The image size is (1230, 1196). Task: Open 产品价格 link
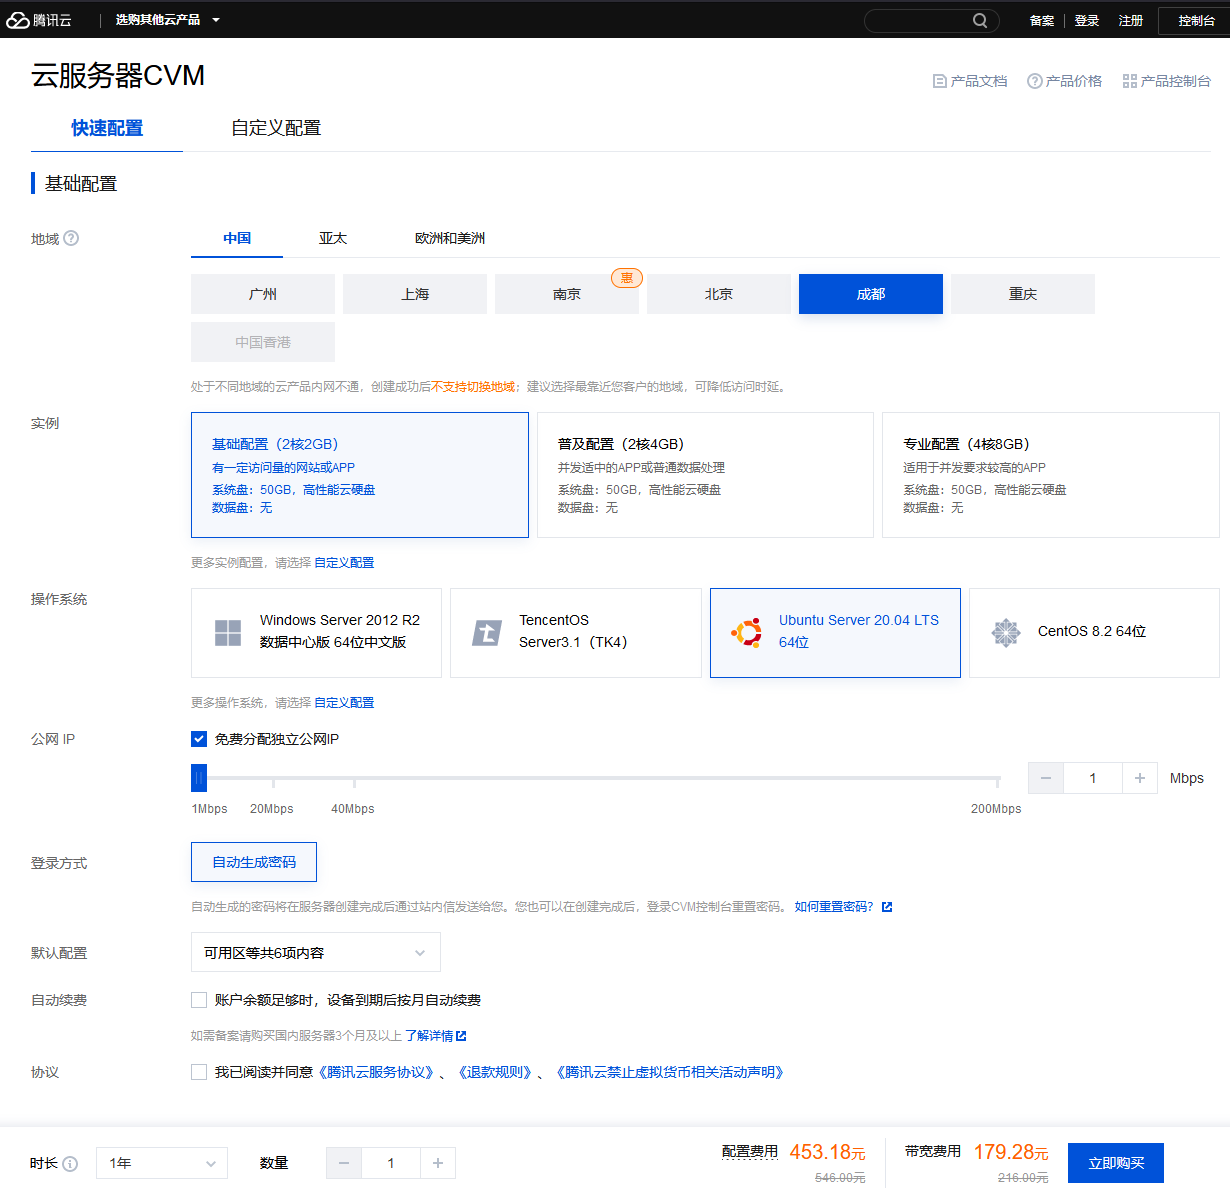[1065, 81]
